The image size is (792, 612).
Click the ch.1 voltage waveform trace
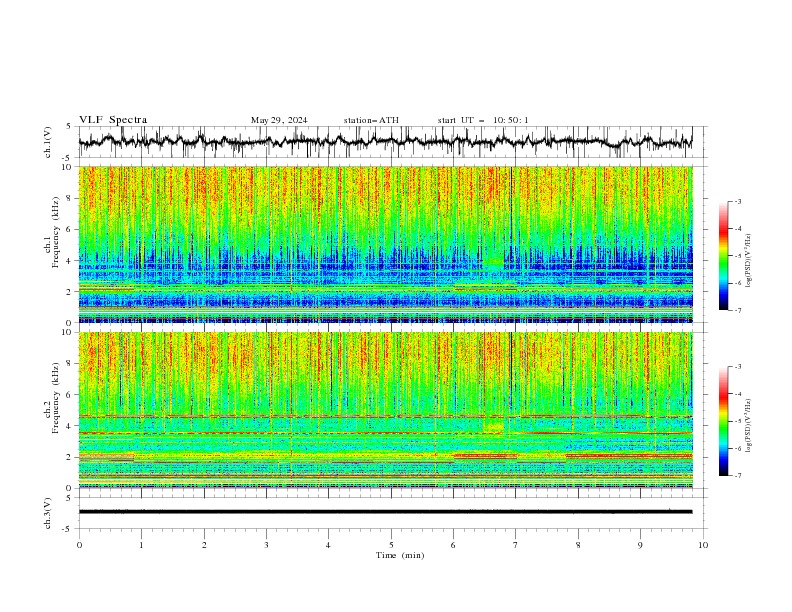point(385,142)
